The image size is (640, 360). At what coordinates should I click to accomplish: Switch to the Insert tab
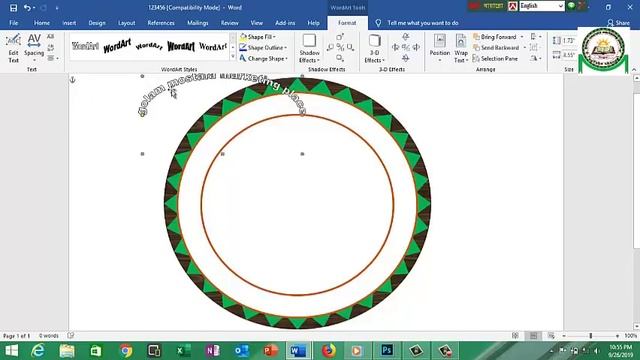[x=69, y=23]
